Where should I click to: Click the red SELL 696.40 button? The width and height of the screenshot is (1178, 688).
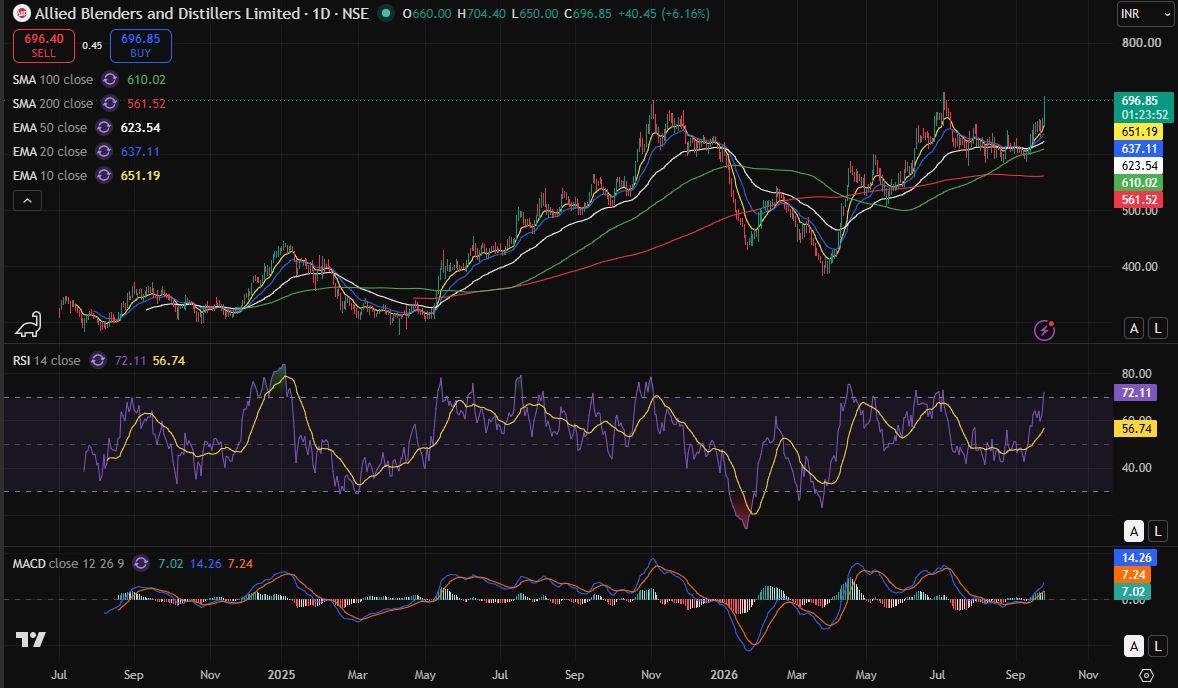[x=44, y=46]
